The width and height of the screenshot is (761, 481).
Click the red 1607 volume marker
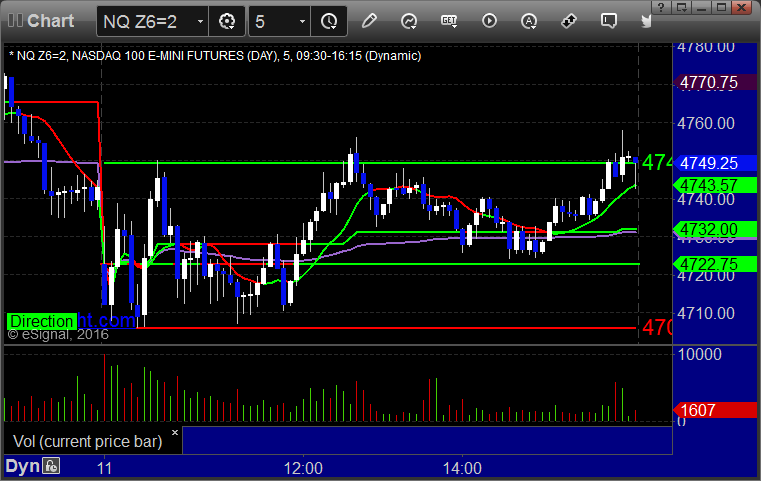click(714, 410)
